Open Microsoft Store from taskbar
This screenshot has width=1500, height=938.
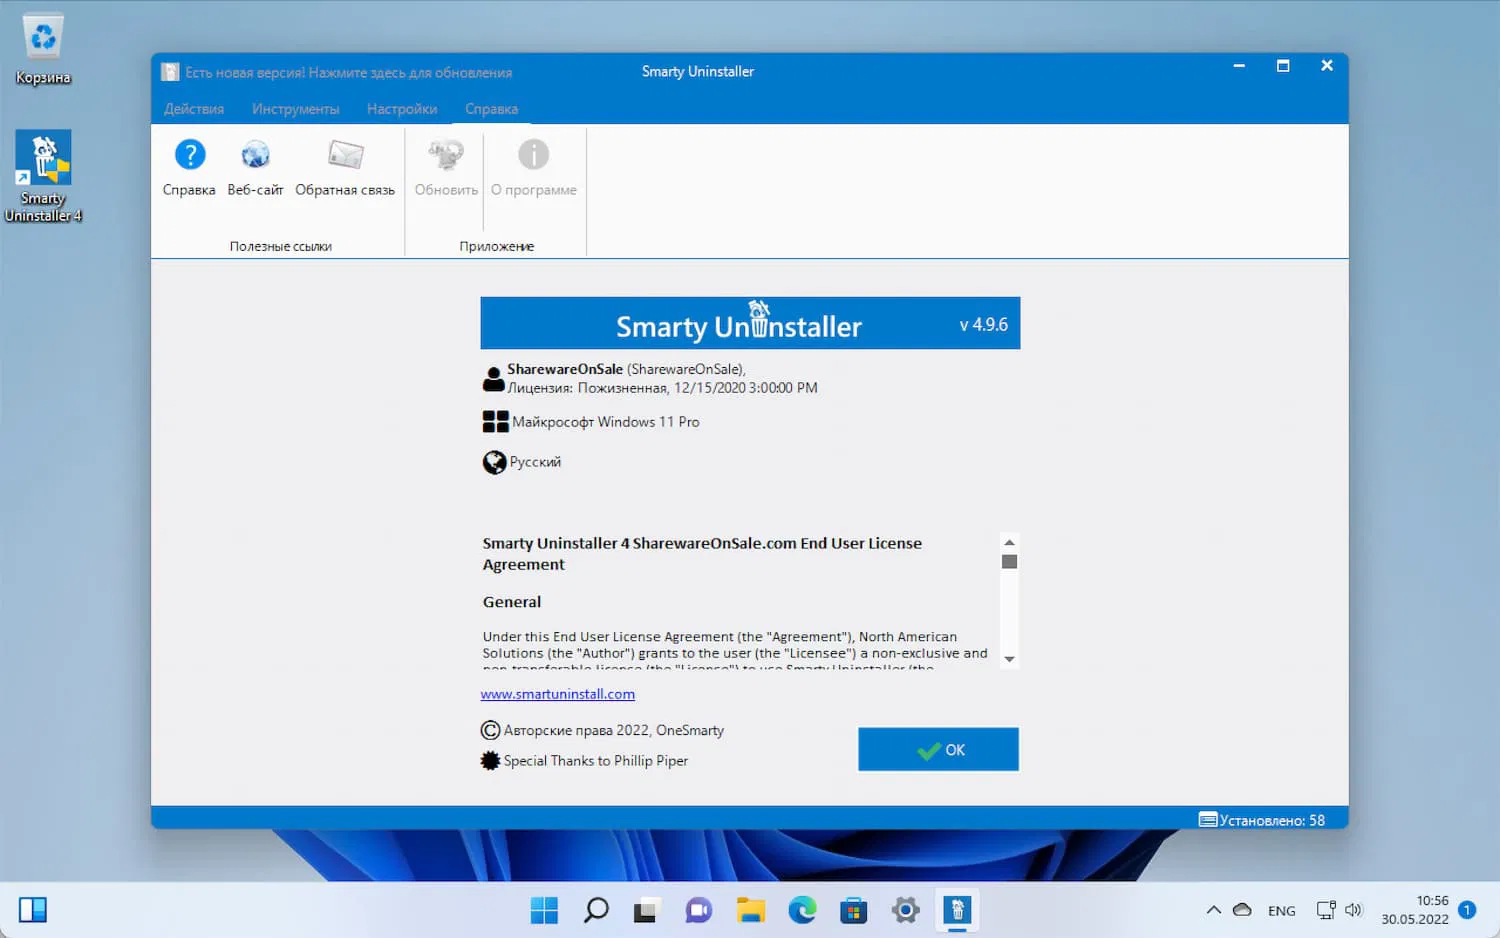pos(853,910)
